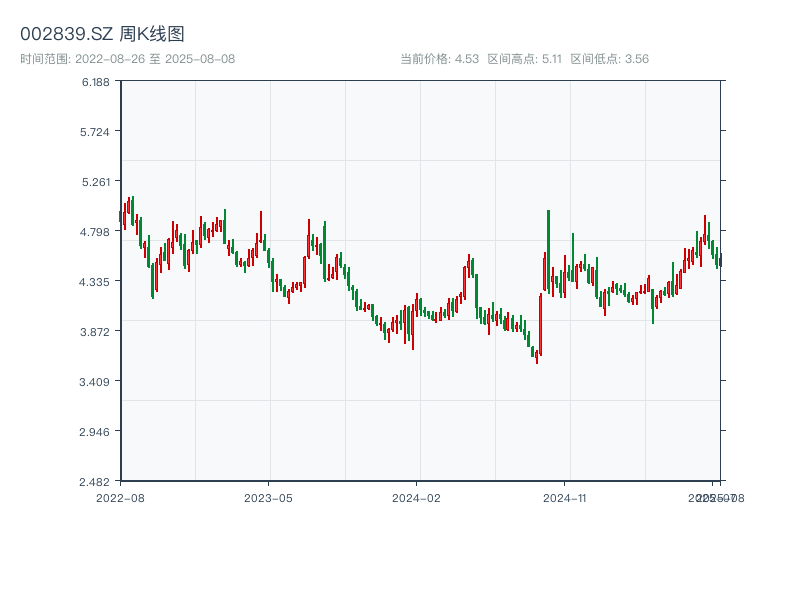800x600 pixels.
Task: Click the 区间低点 3.56 label
Action: coord(609,59)
